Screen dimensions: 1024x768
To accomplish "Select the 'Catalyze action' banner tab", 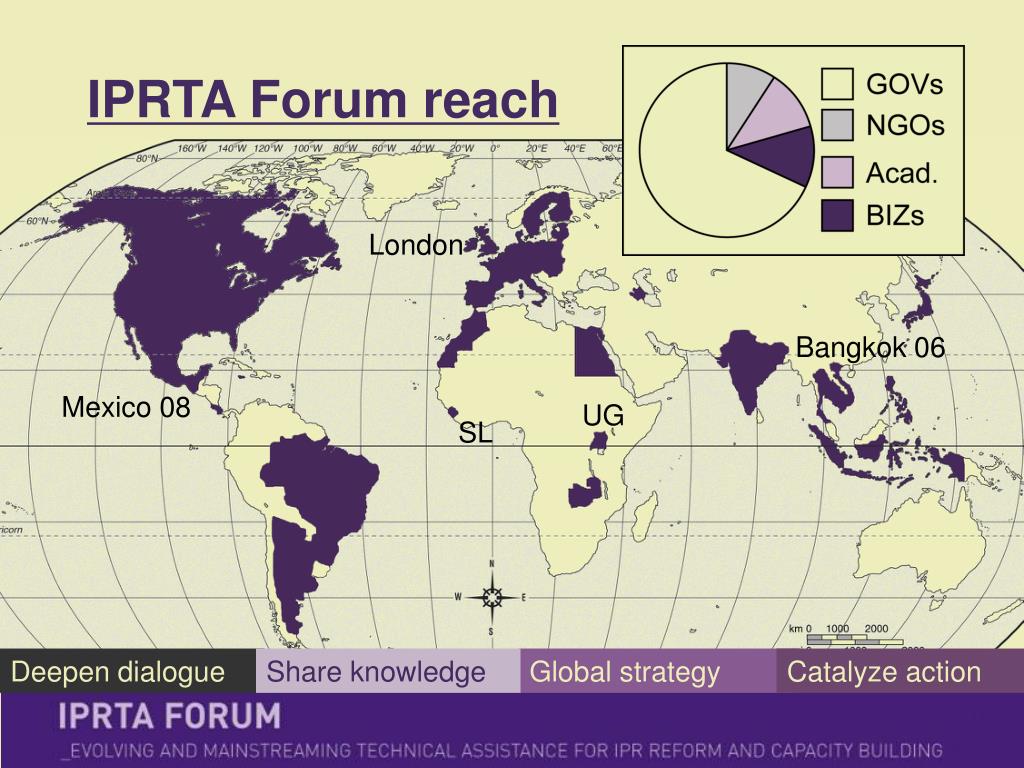I will (900, 671).
